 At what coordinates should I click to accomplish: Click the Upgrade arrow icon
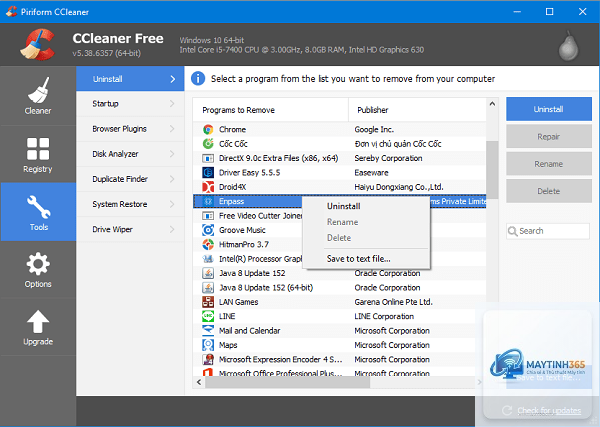(x=38, y=321)
